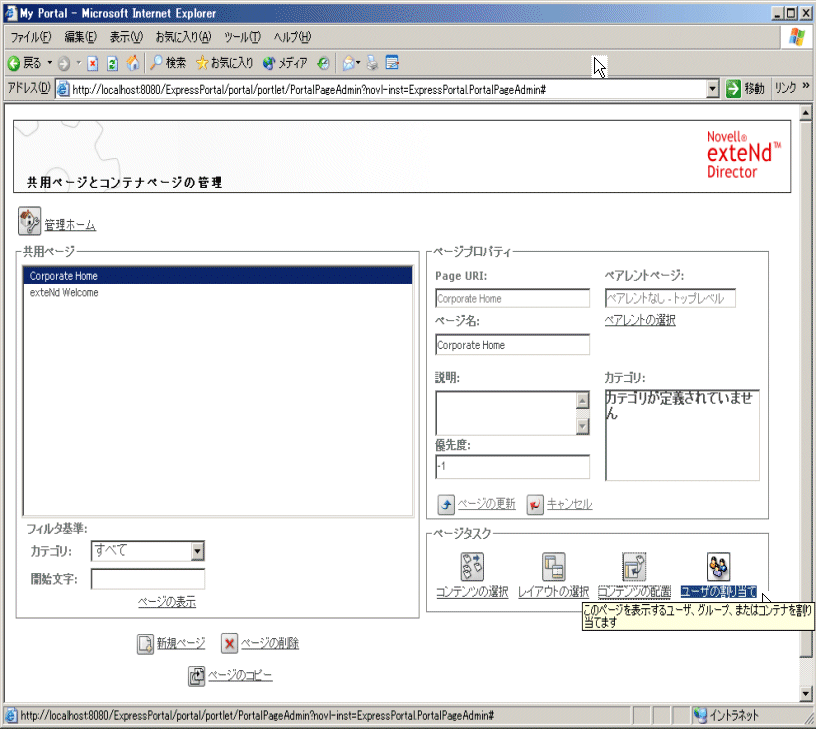This screenshot has height=729, width=816.
Task: Click the Windows flag logo icon
Action: 797,37
